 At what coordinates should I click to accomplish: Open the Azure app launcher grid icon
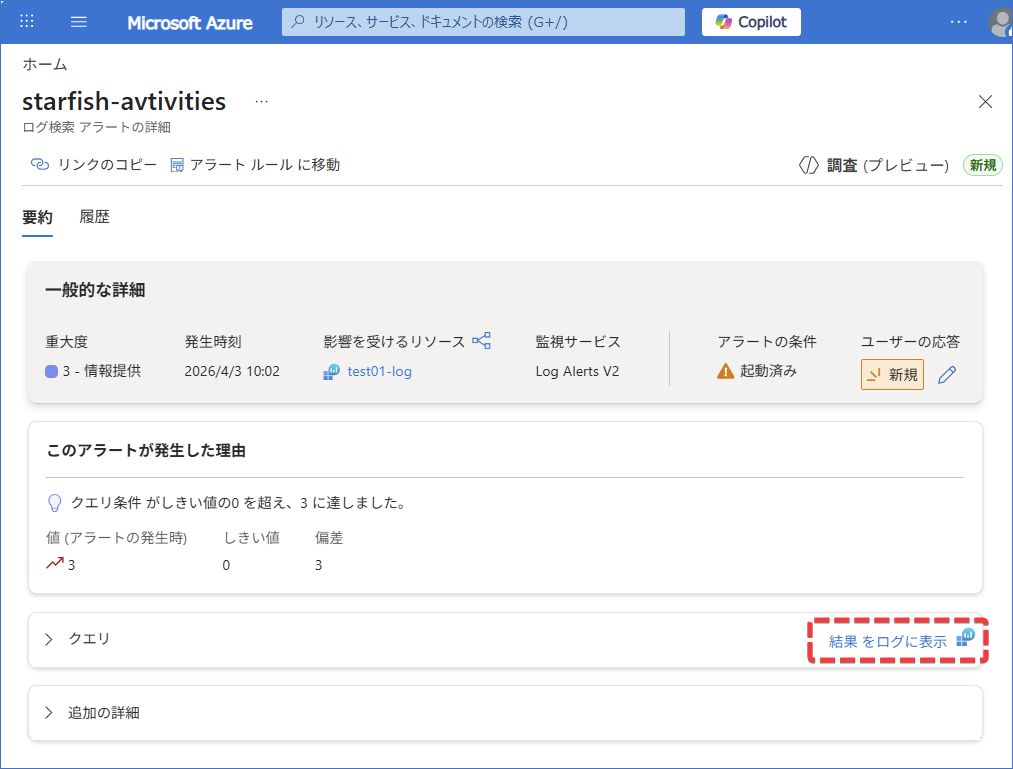(27, 22)
